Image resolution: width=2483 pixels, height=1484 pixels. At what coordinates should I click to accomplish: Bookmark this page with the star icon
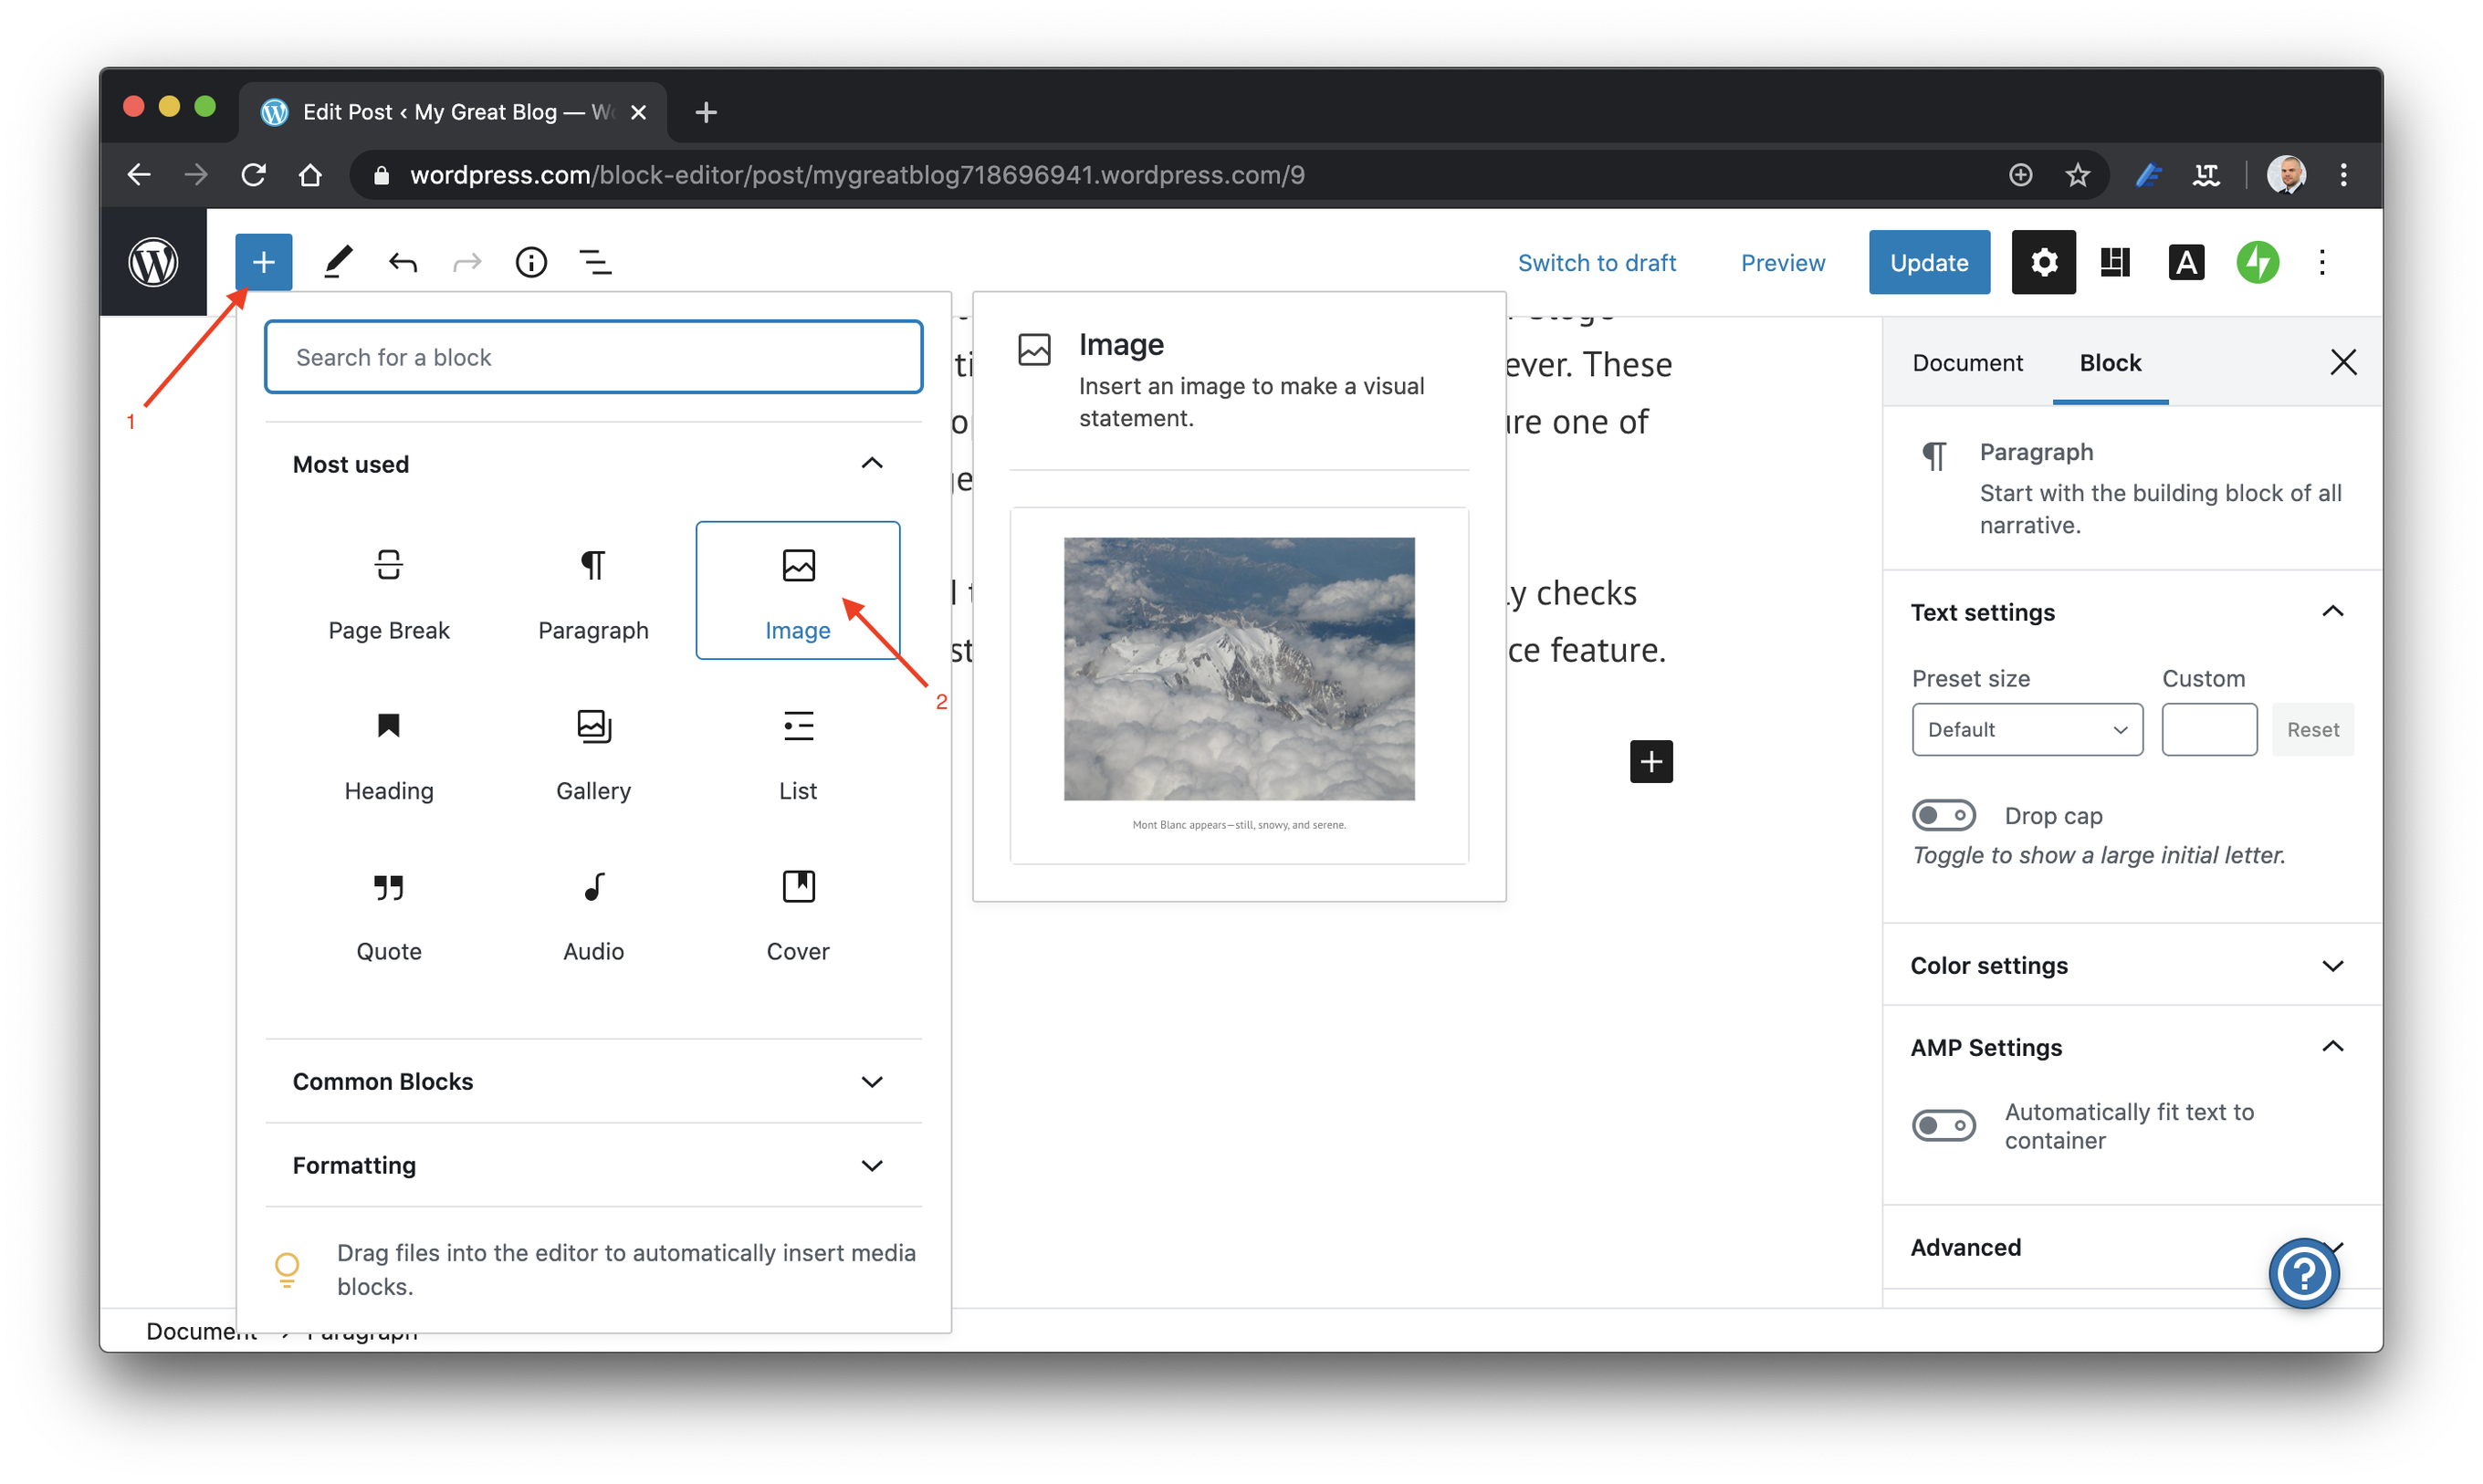[x=2078, y=175]
